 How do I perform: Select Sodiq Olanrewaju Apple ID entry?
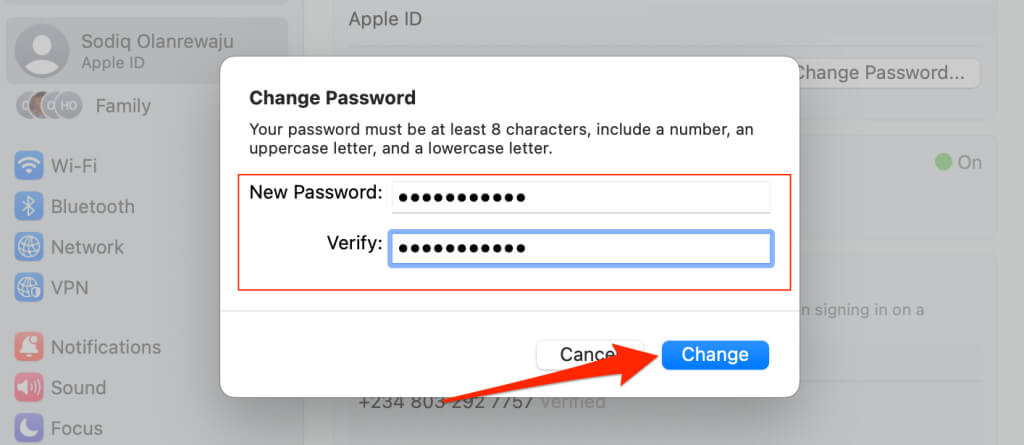(x=147, y=51)
